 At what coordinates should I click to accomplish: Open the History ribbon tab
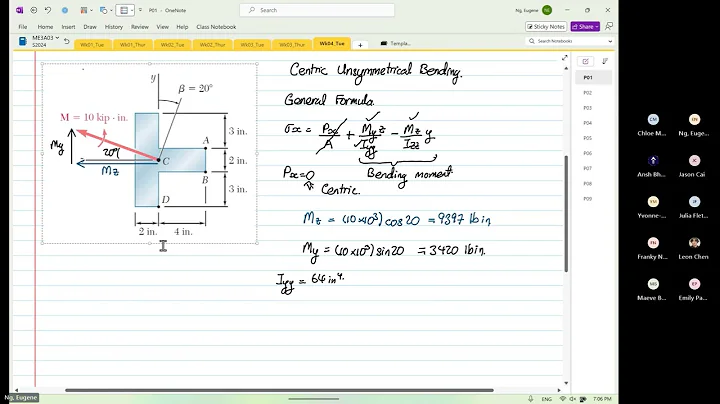click(x=114, y=27)
